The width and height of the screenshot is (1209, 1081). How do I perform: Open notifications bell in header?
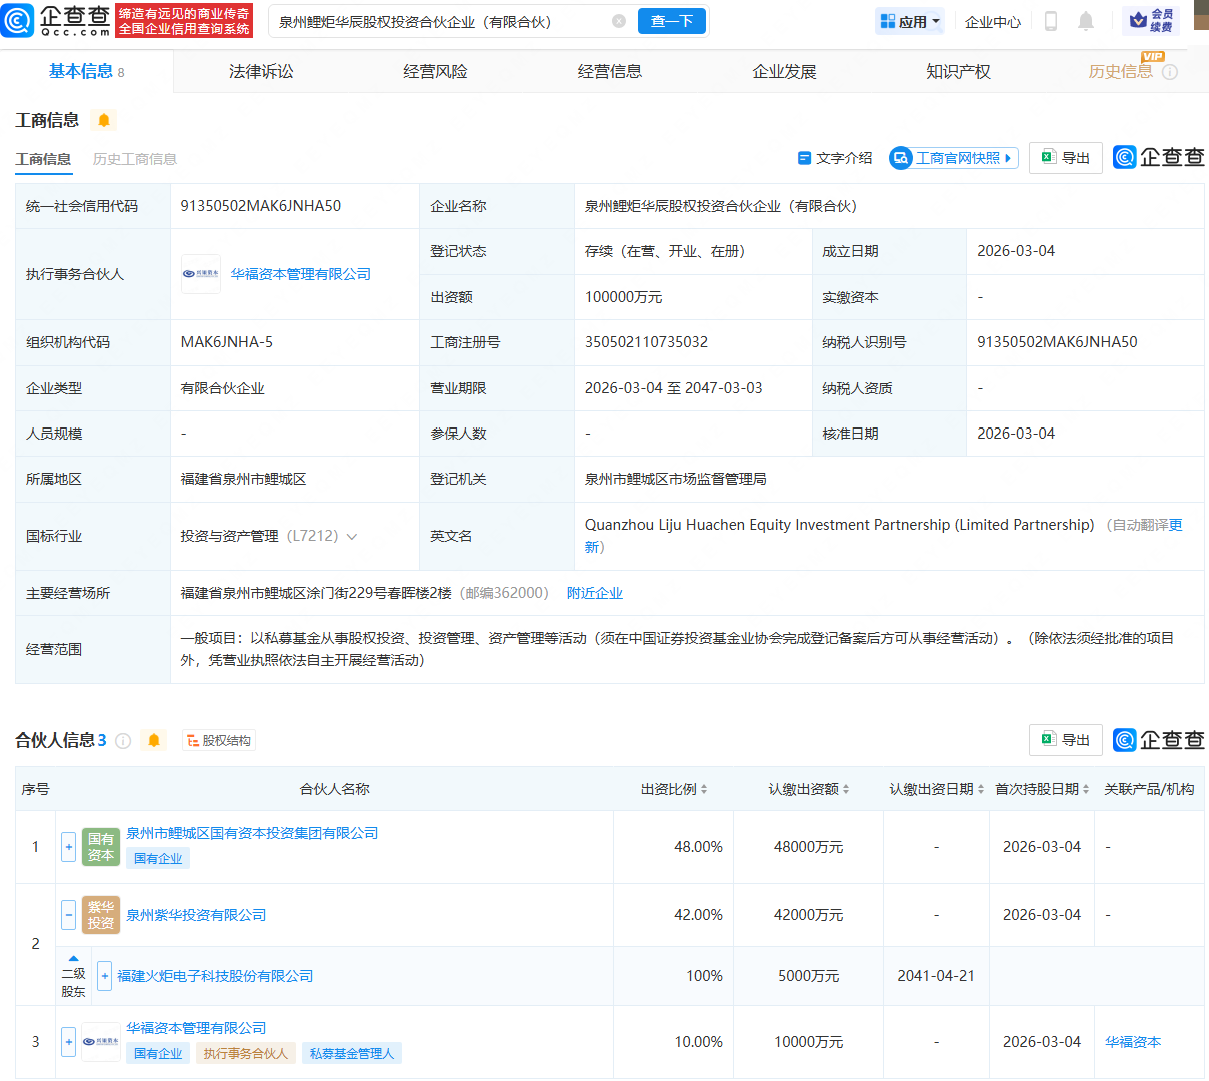click(x=1086, y=21)
